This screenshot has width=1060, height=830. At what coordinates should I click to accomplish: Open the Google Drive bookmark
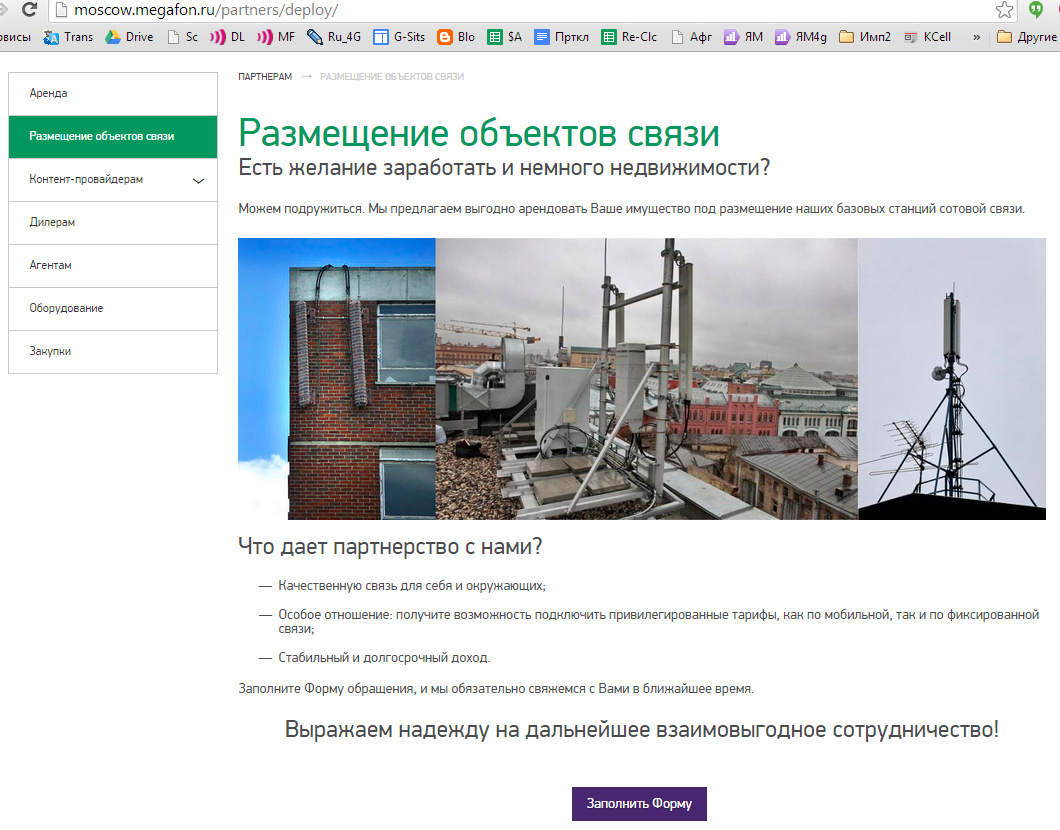pos(129,37)
